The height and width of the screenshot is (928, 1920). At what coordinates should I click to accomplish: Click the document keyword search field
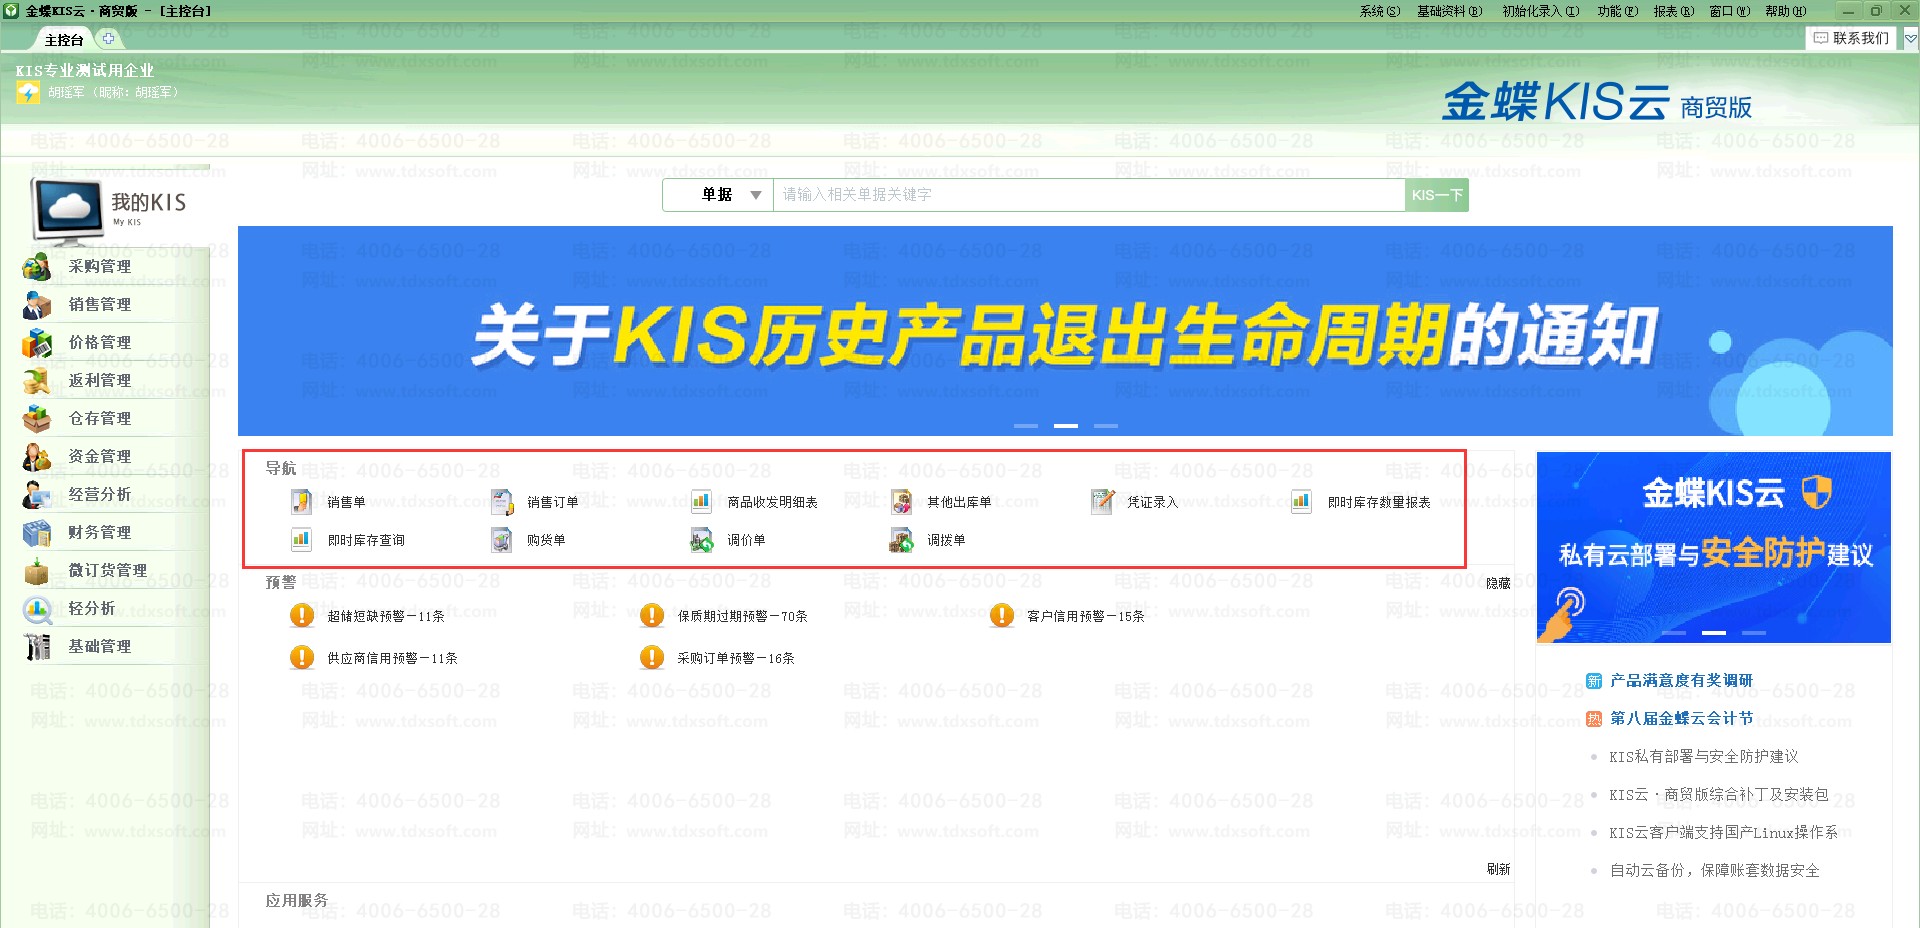pos(1088,195)
